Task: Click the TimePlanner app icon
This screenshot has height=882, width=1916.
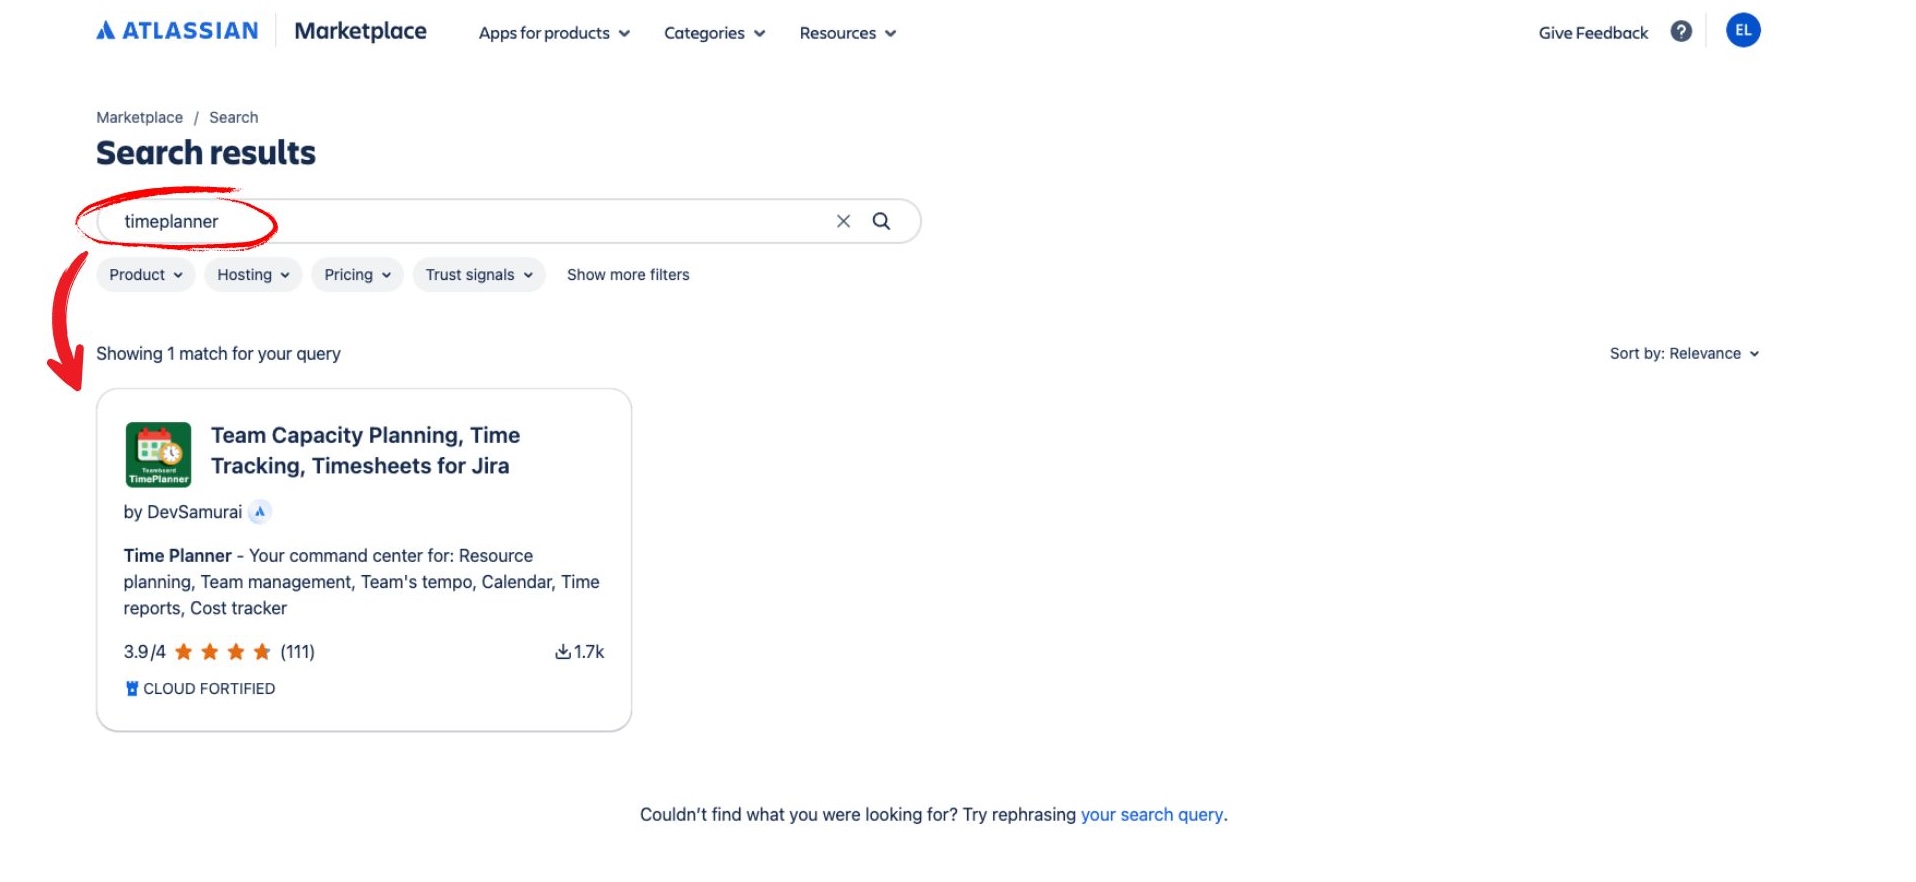Action: click(158, 454)
